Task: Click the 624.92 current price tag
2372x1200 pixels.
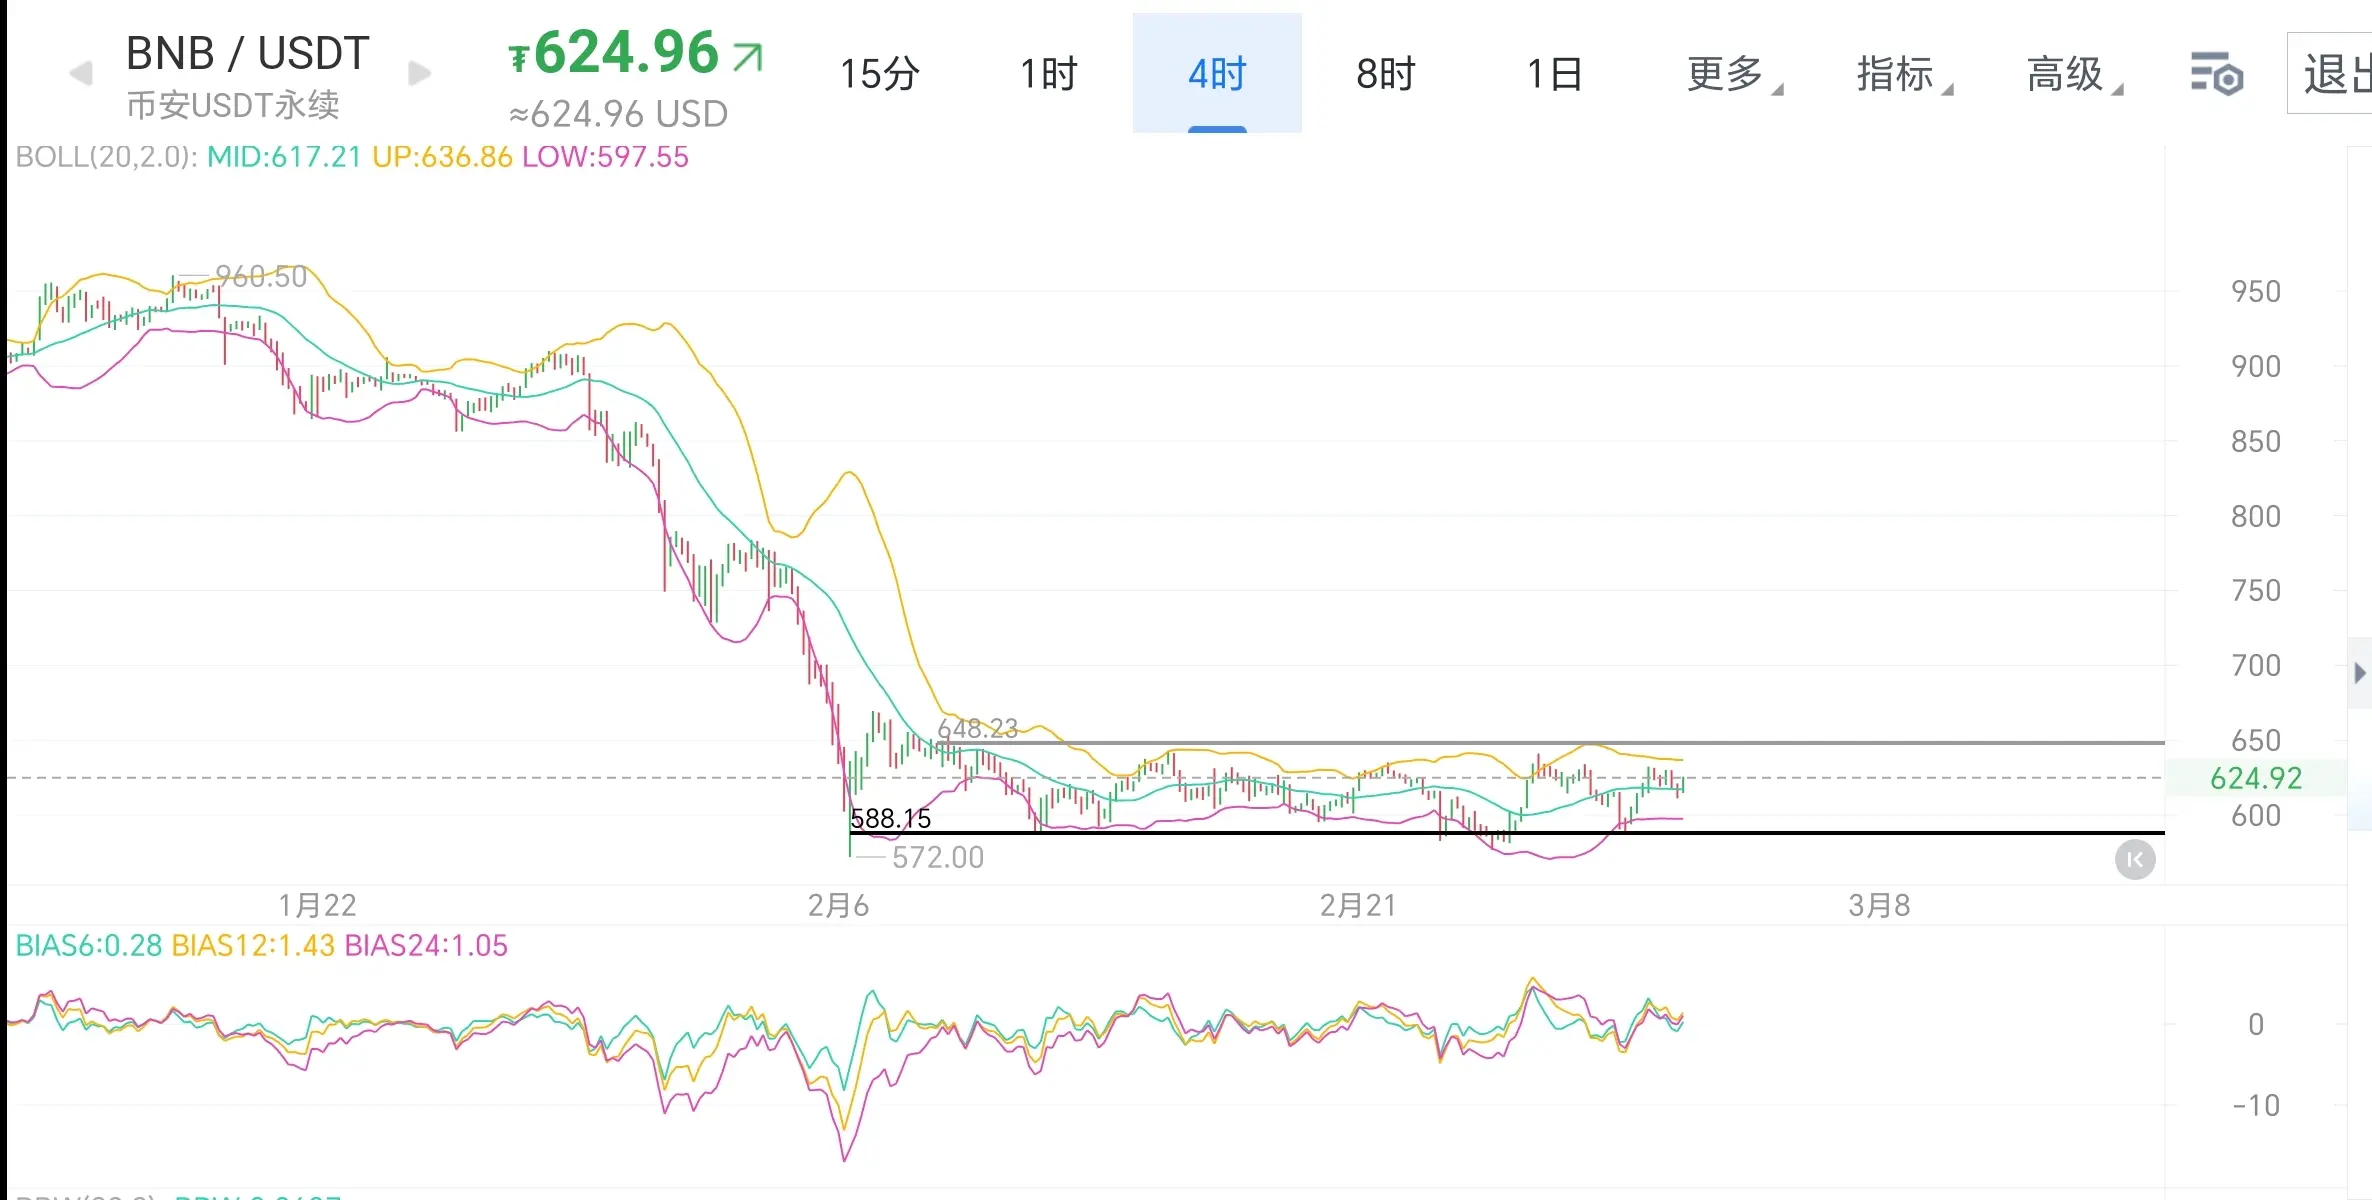Action: tap(2255, 778)
